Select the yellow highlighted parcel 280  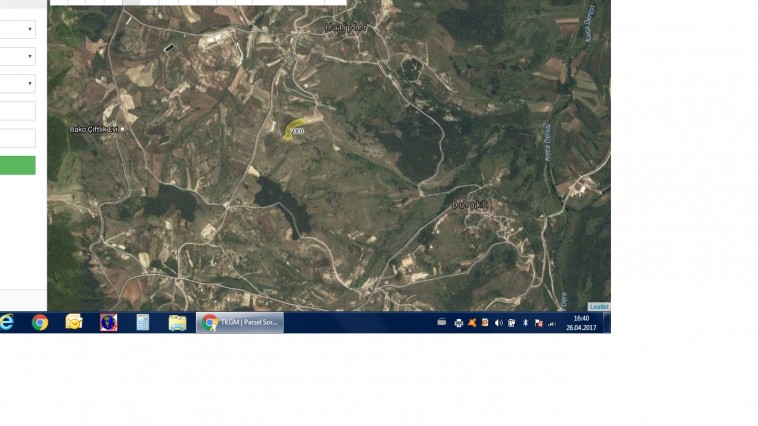pyautogui.click(x=292, y=131)
